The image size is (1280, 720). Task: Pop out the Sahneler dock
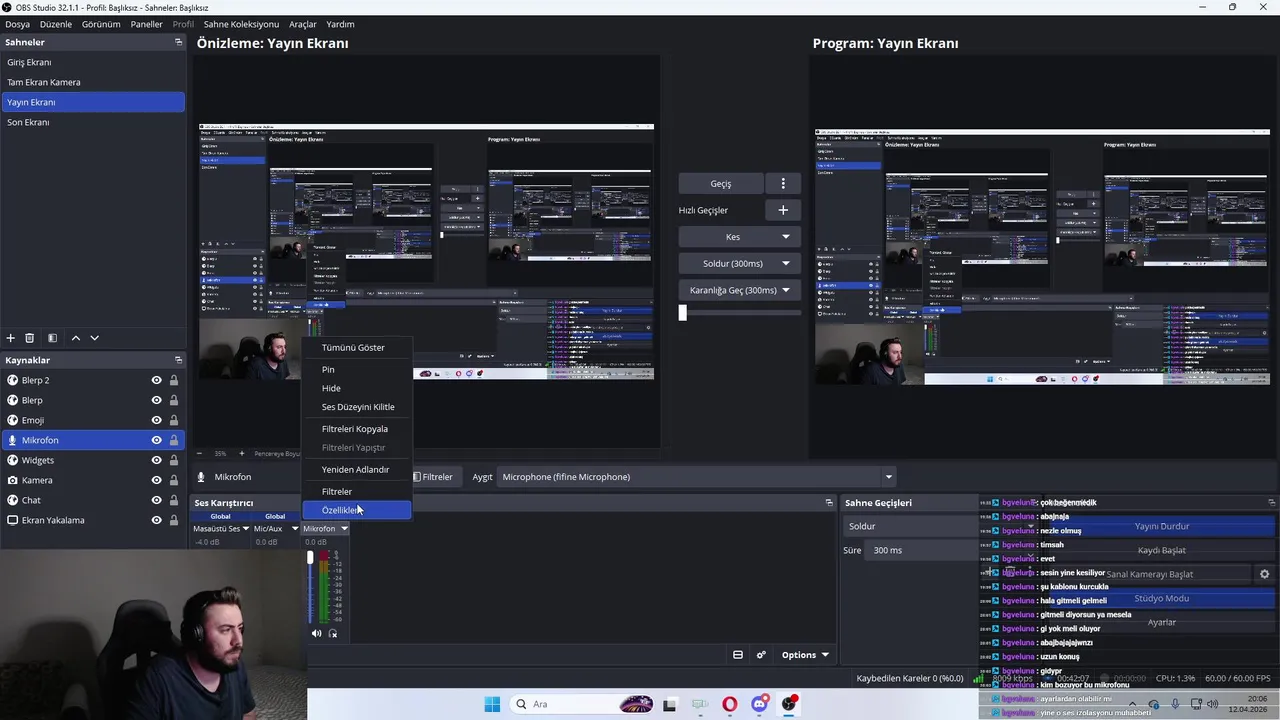pos(178,42)
